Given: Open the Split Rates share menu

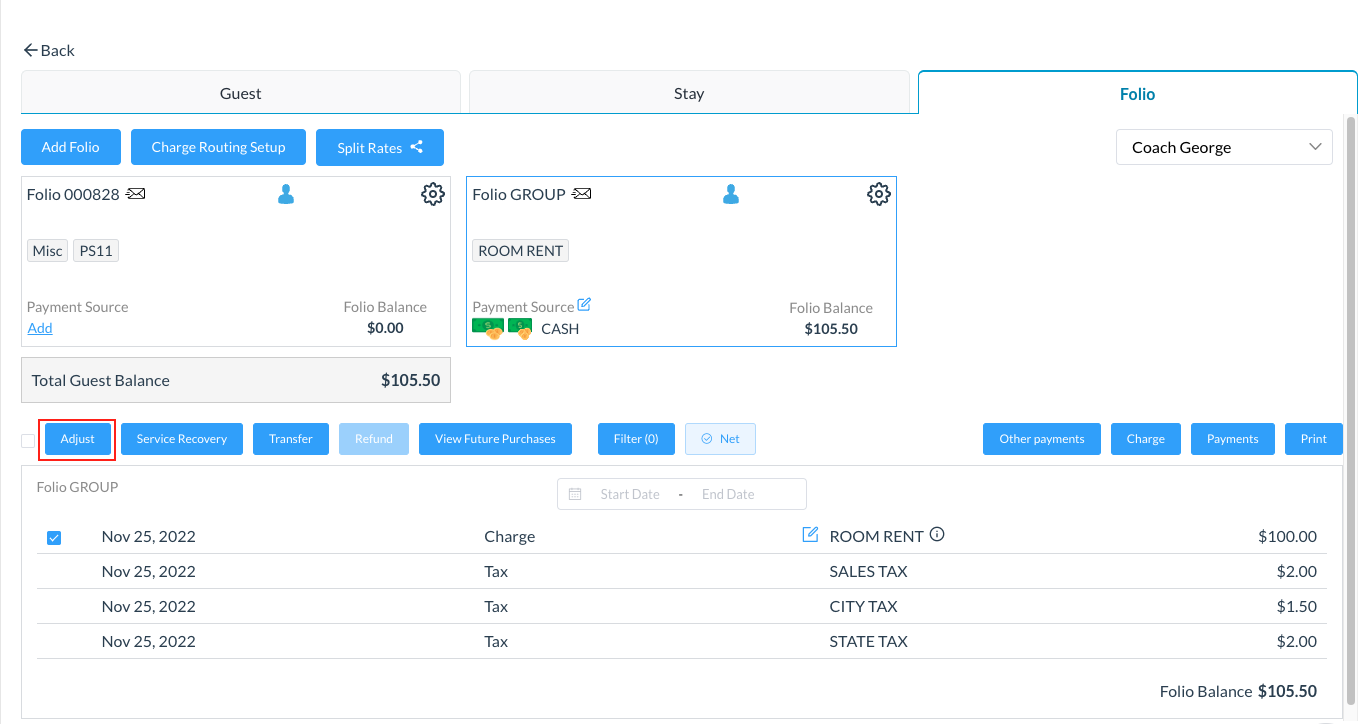Looking at the screenshot, I should pos(380,147).
